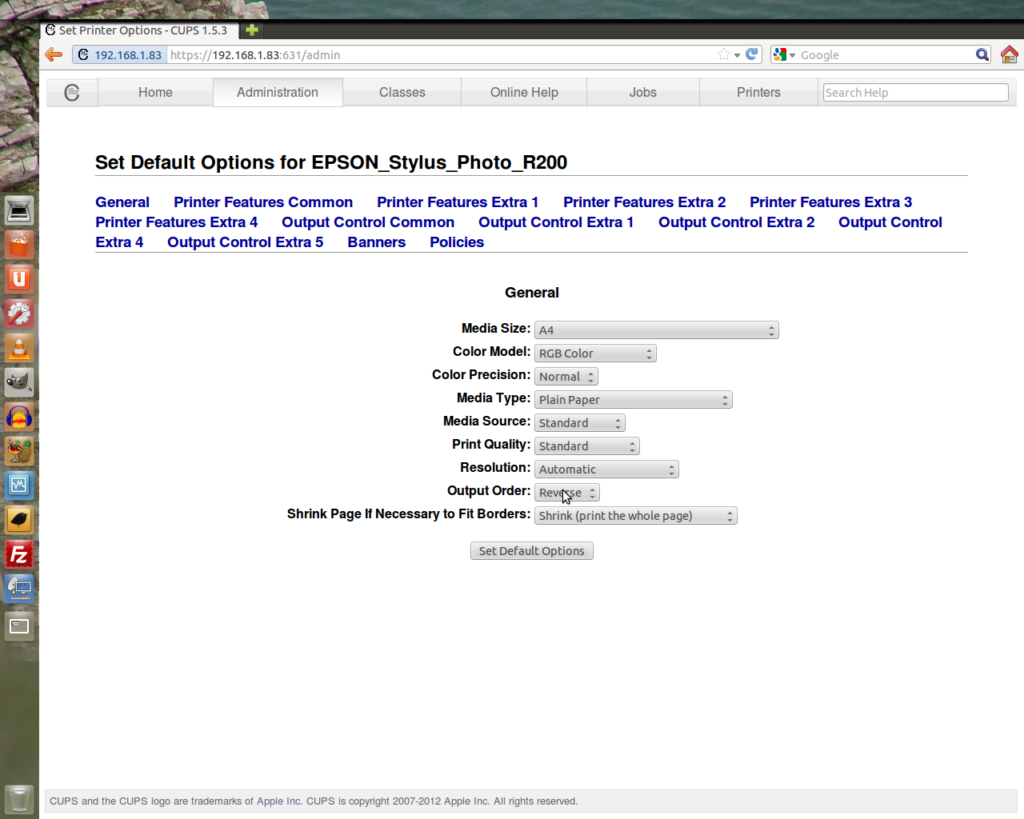Open the Trash in the dock
Viewport: 1024px width, 819px height.
coord(19,799)
